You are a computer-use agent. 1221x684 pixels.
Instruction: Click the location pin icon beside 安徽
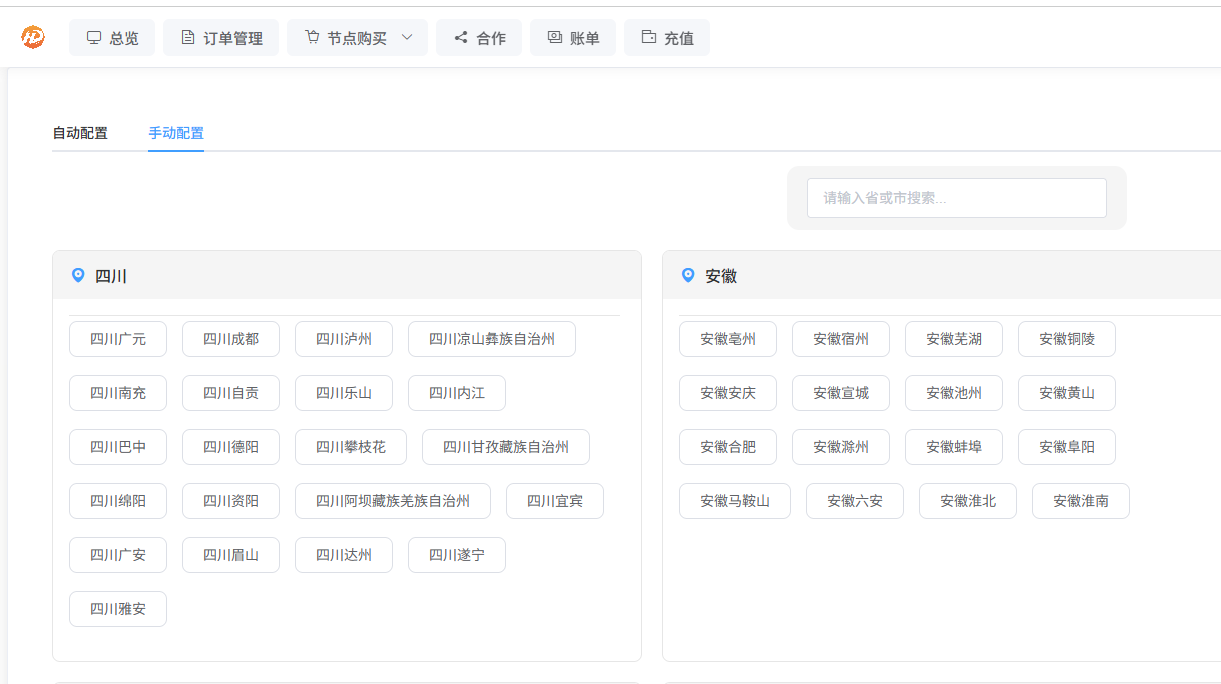tap(688, 275)
